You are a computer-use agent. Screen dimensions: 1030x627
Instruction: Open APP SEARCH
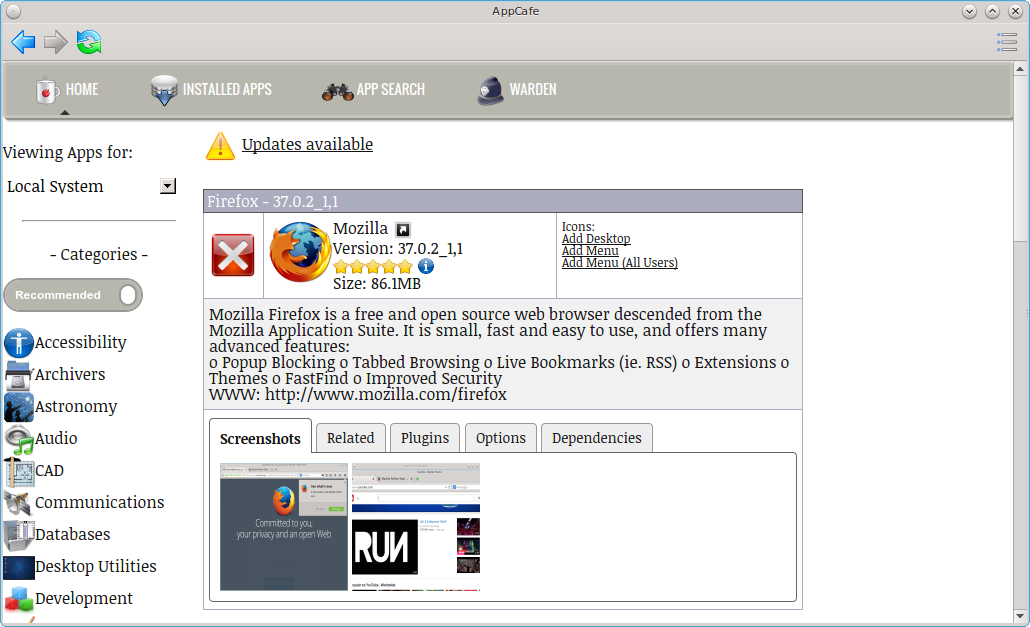(373, 90)
